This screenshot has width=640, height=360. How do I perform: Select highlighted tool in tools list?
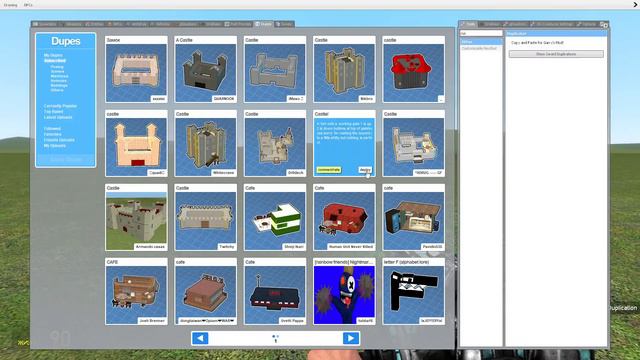[x=481, y=42]
